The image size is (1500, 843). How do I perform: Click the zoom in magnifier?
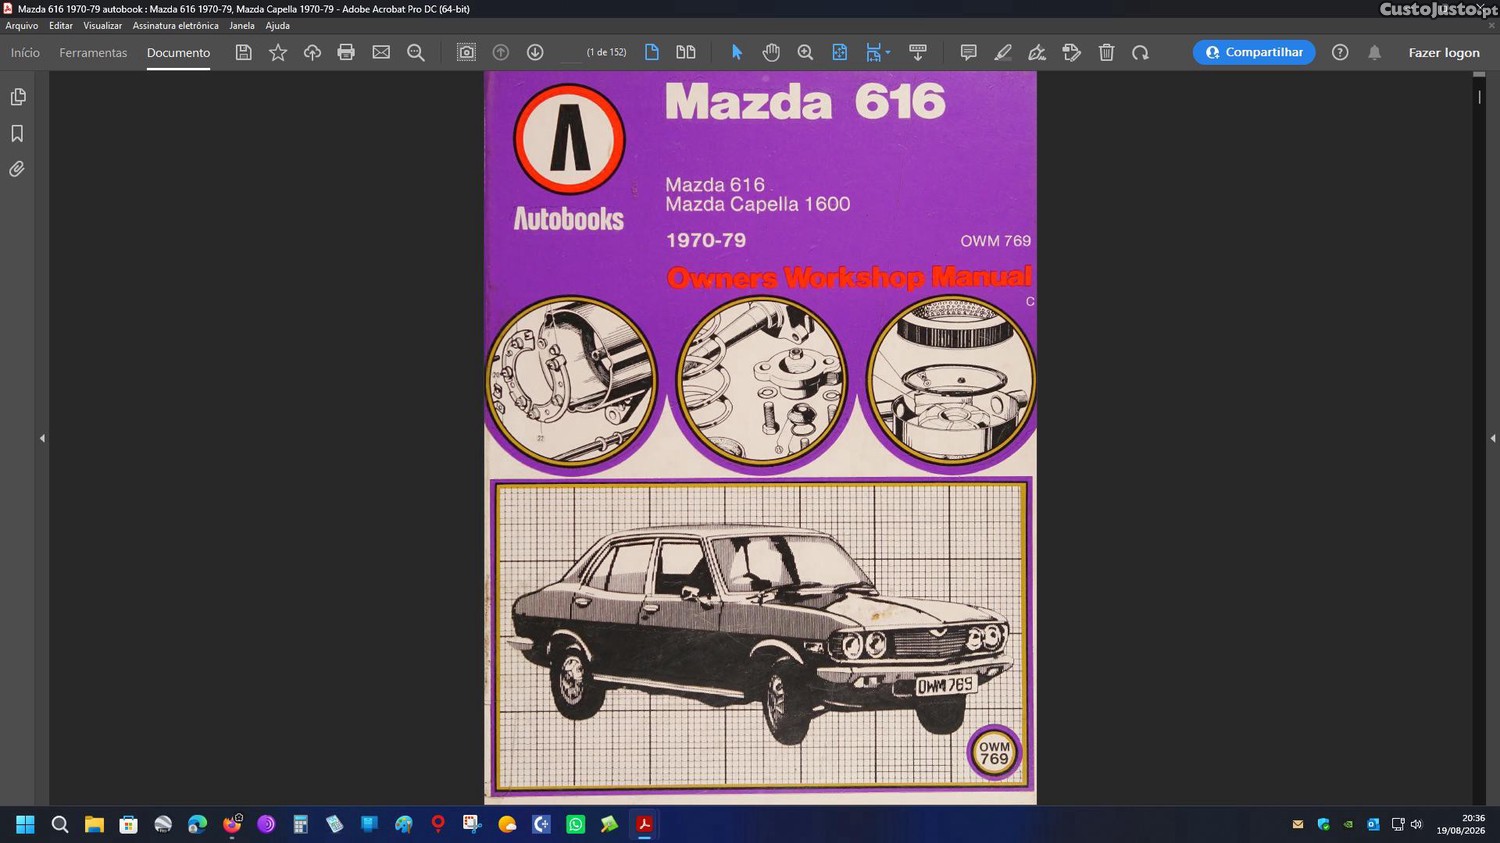pyautogui.click(x=805, y=52)
